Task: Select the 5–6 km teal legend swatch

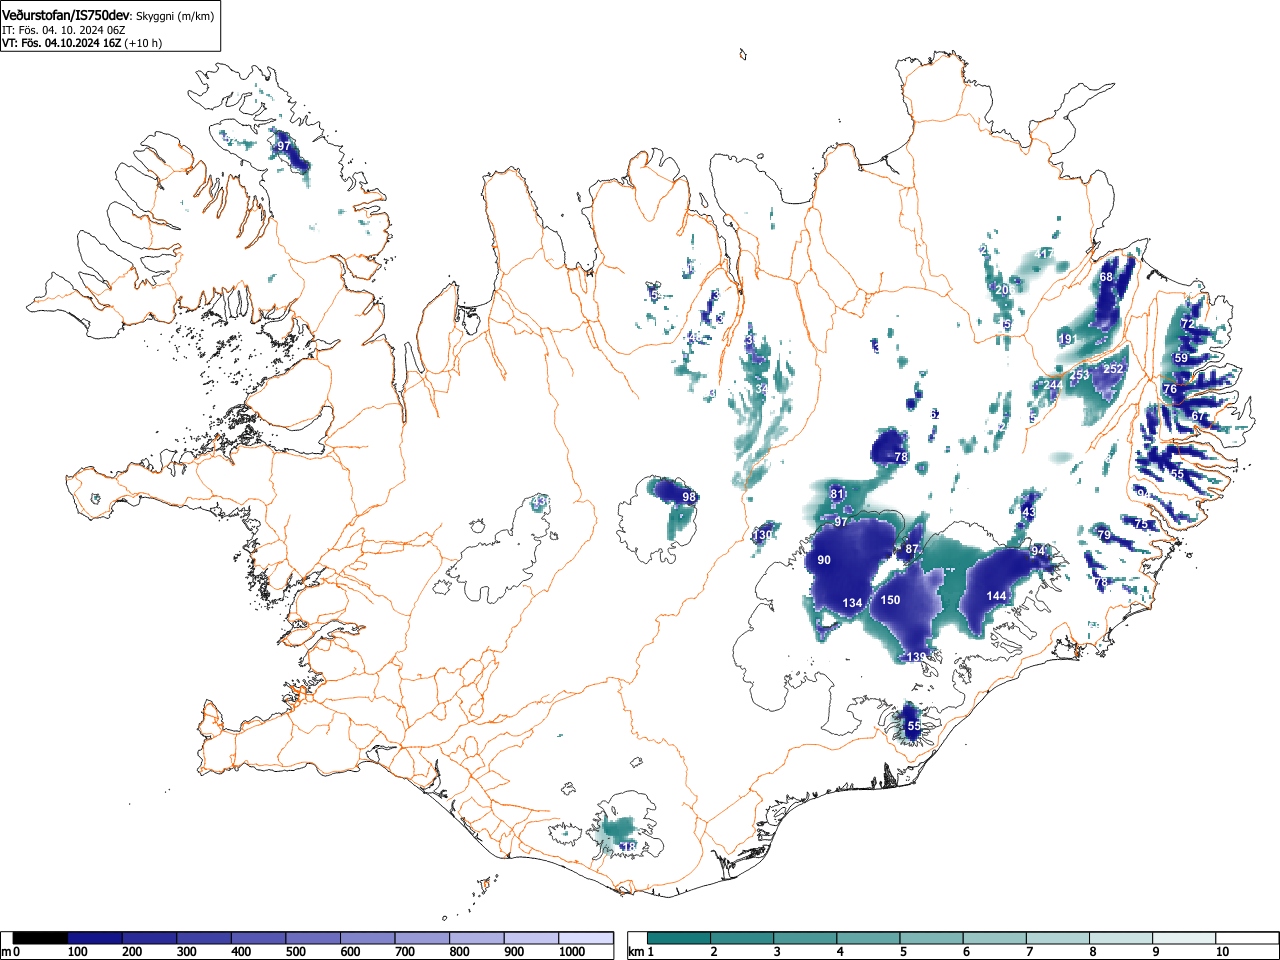Action: click(x=932, y=938)
